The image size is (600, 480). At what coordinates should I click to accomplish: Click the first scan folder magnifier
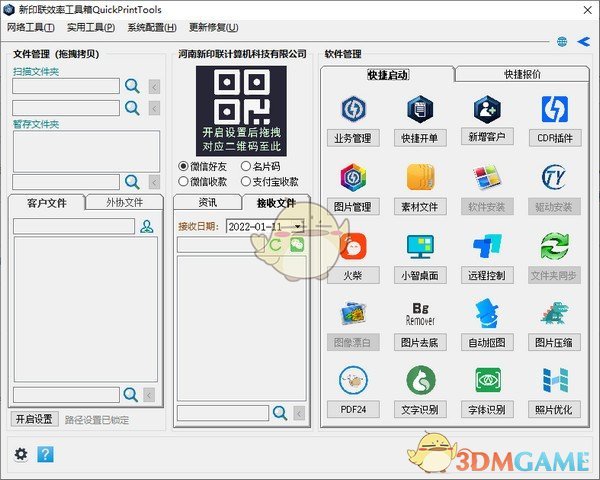(x=132, y=86)
